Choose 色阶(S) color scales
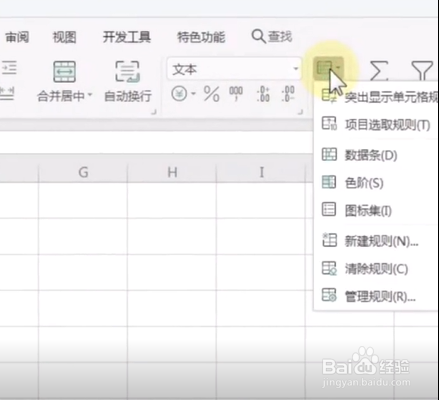This screenshot has width=439, height=400. (x=376, y=183)
